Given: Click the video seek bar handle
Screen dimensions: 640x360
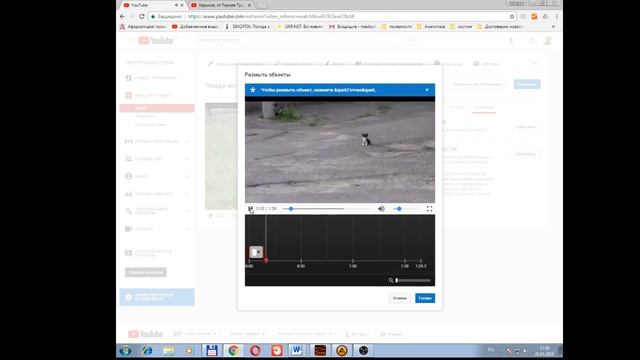Looking at the screenshot, I should (x=291, y=209).
